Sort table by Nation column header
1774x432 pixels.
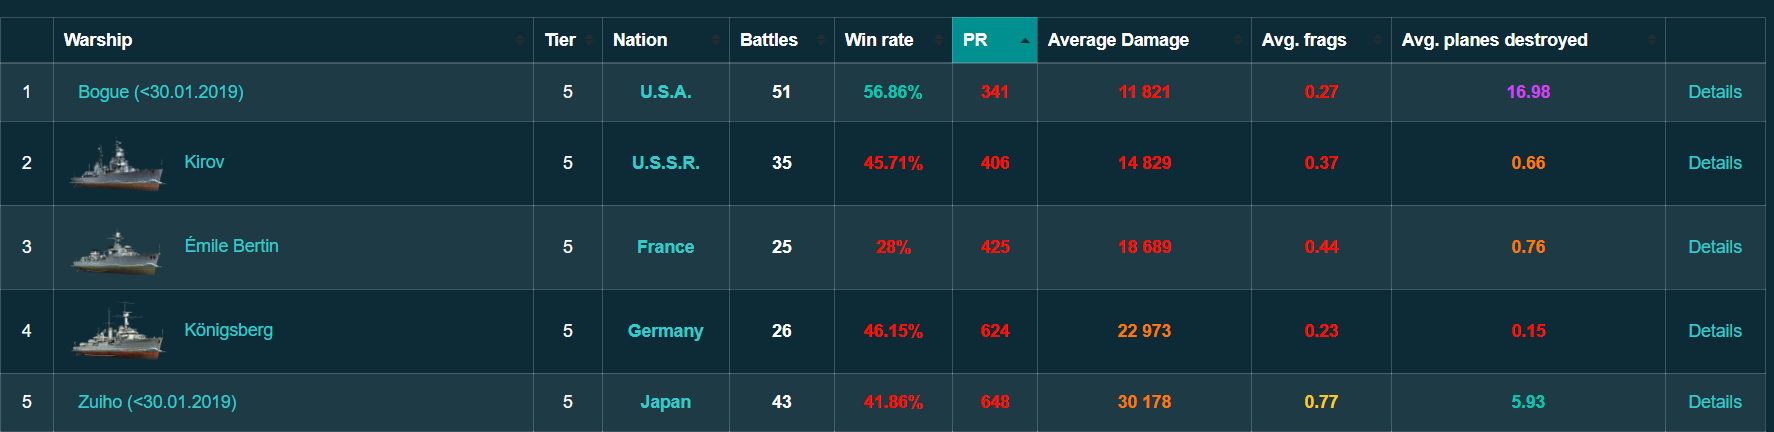click(x=640, y=40)
